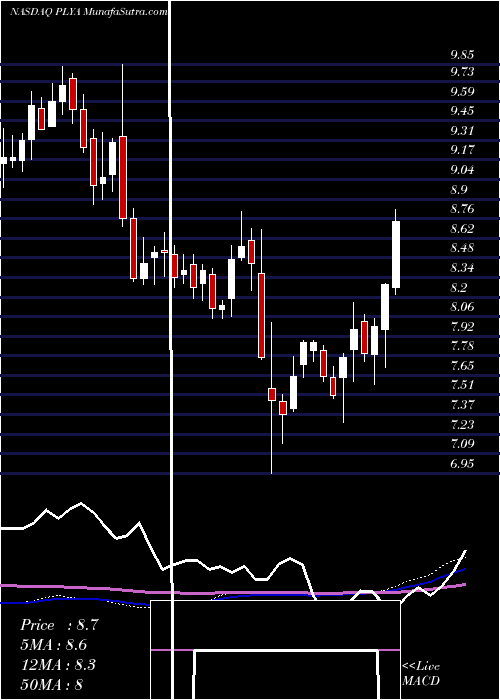500x700 pixels.
Task: Click the latest tall white candlestick nearest the price axis
Action: point(396,254)
